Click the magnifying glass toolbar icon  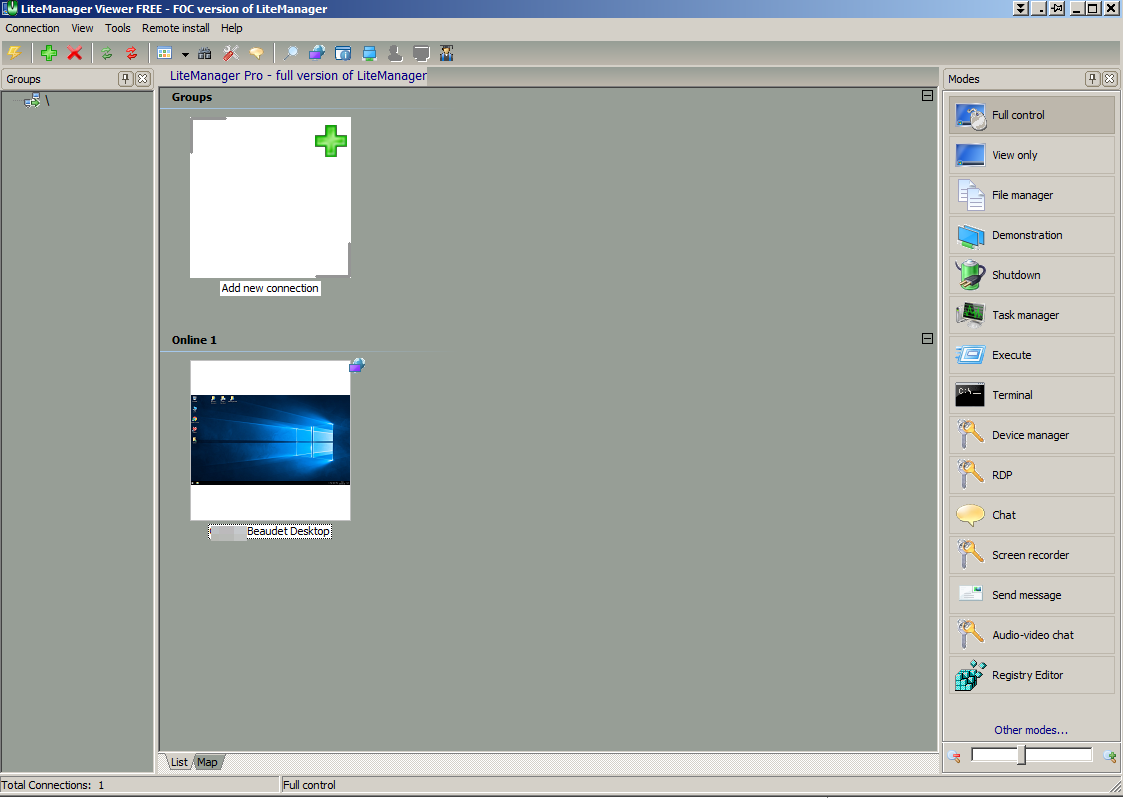click(x=291, y=53)
